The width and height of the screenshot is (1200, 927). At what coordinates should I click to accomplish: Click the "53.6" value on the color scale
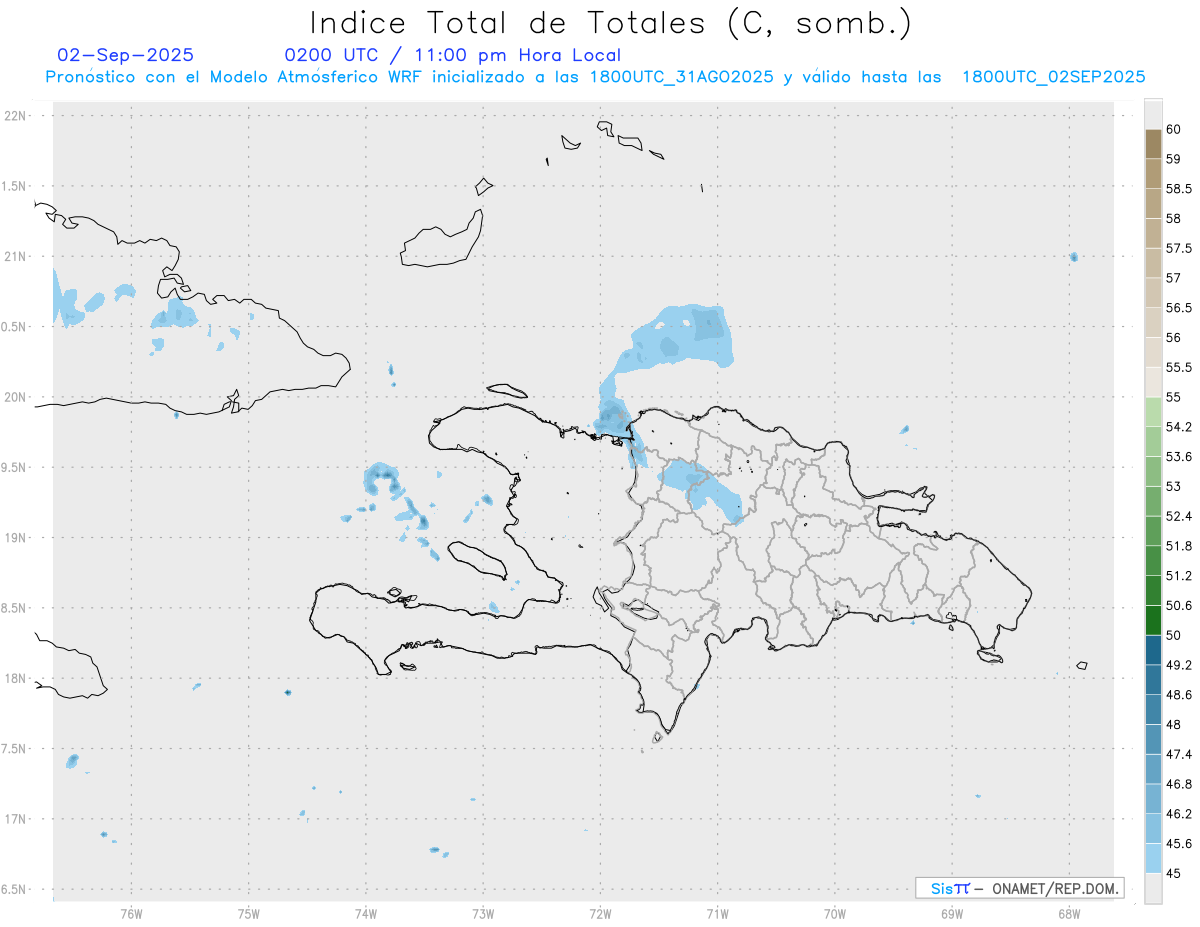click(1179, 456)
